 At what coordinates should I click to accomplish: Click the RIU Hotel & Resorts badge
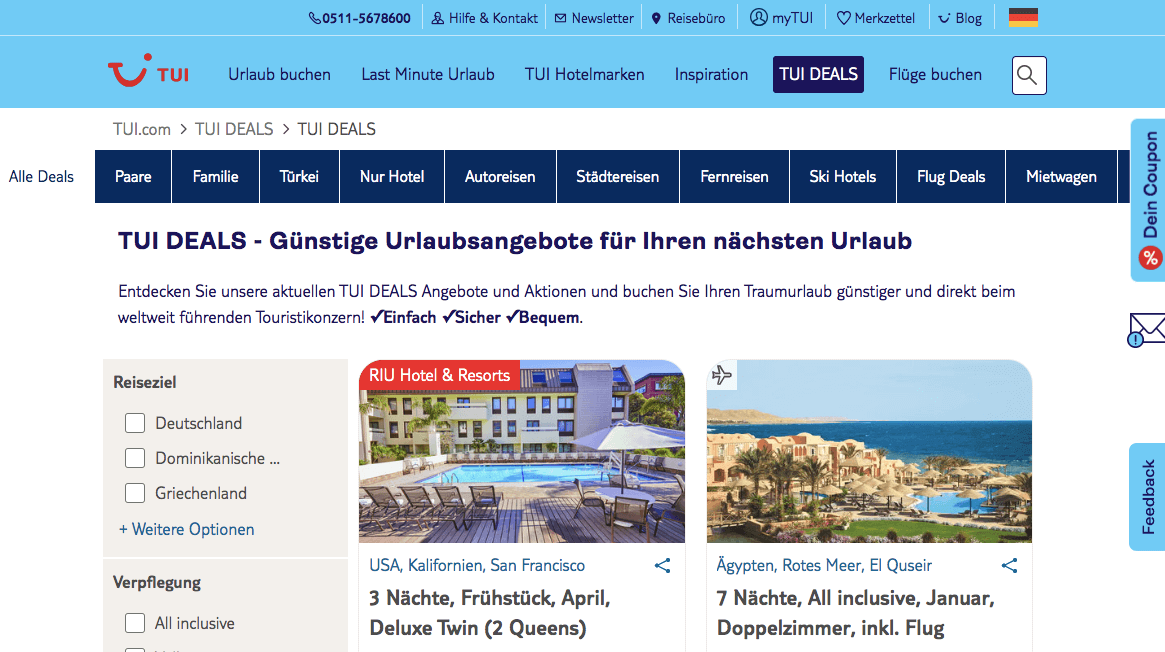[x=439, y=375]
